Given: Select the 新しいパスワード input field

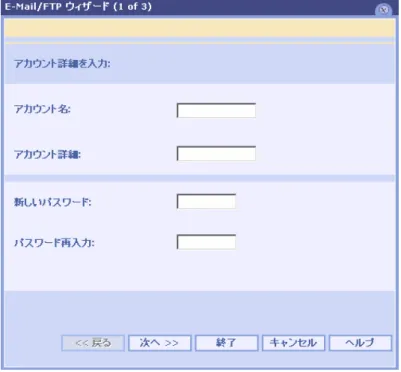Looking at the screenshot, I should 206,201.
